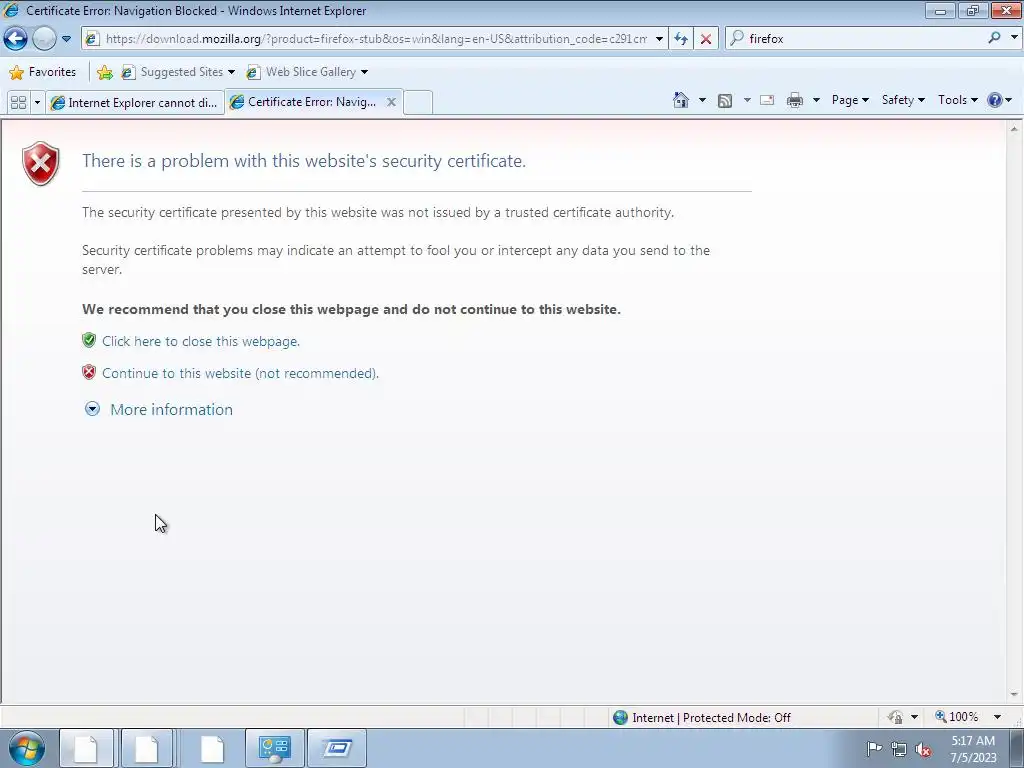
Task: Open the Windows Start menu
Action: point(27,748)
